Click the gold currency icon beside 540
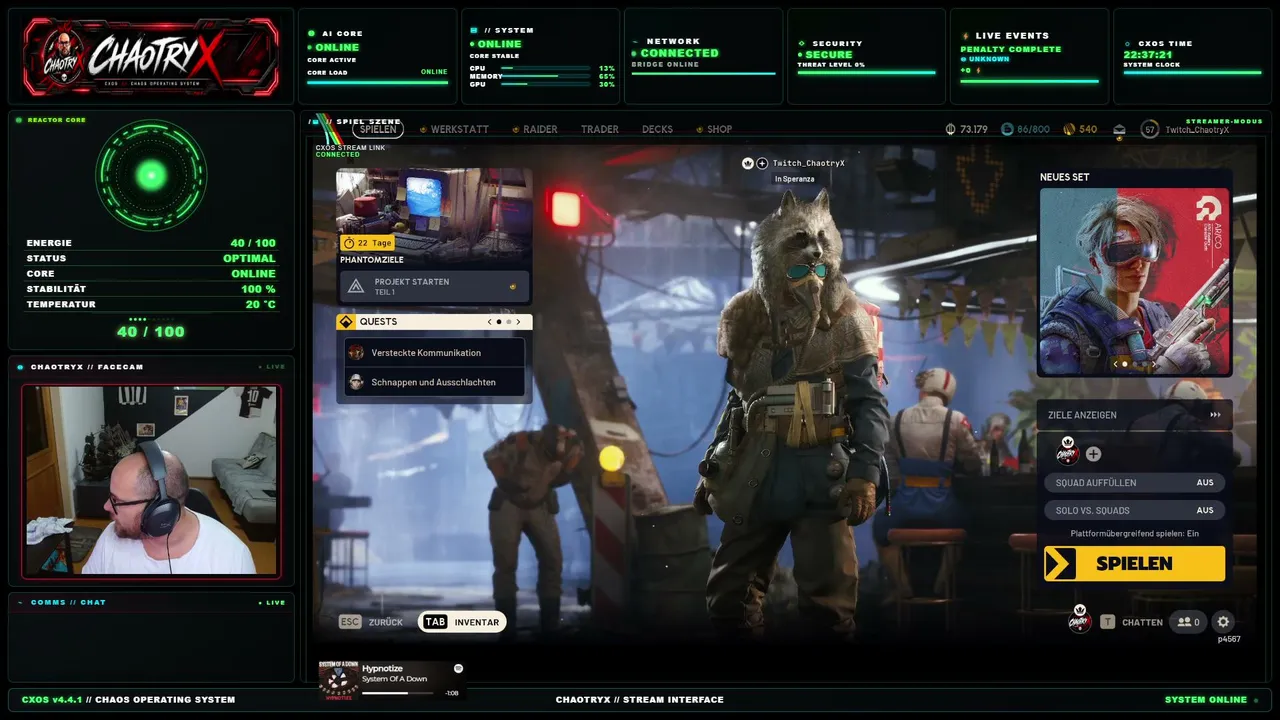This screenshot has height=720, width=1280. tap(1069, 130)
